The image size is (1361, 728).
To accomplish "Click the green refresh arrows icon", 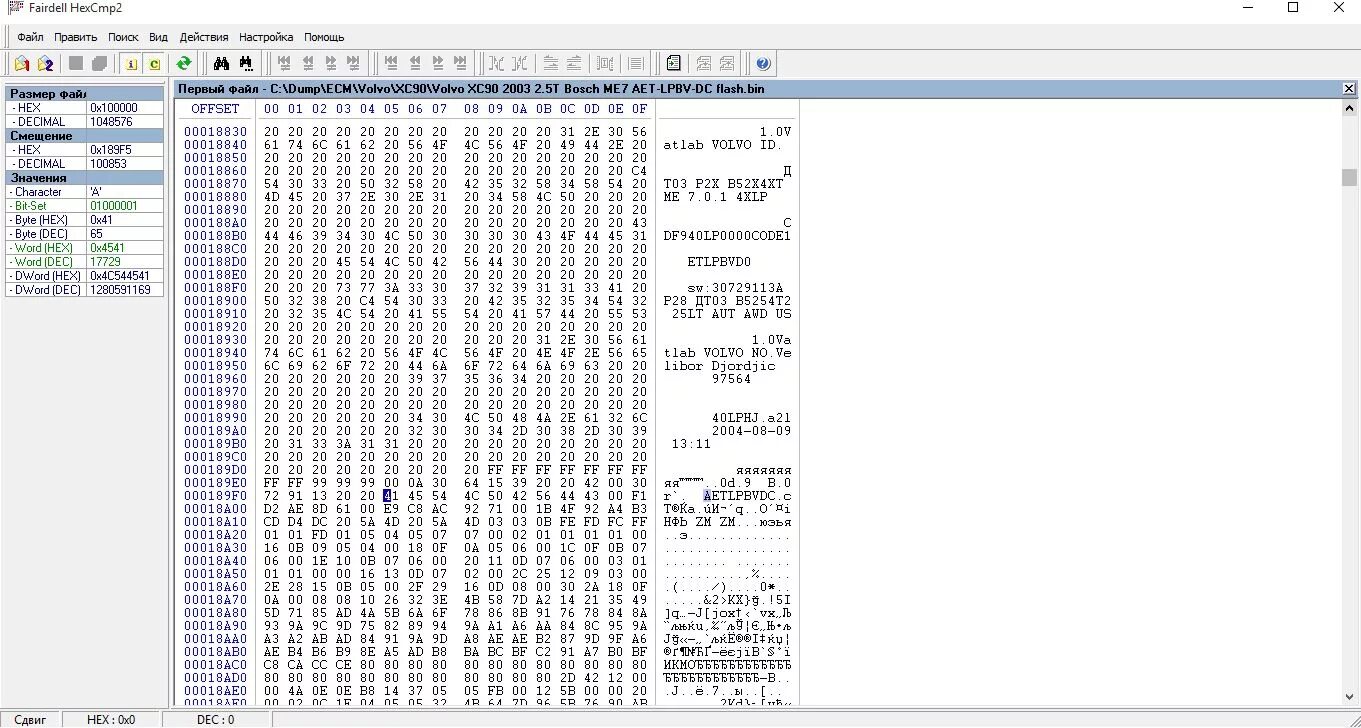I will pyautogui.click(x=184, y=64).
